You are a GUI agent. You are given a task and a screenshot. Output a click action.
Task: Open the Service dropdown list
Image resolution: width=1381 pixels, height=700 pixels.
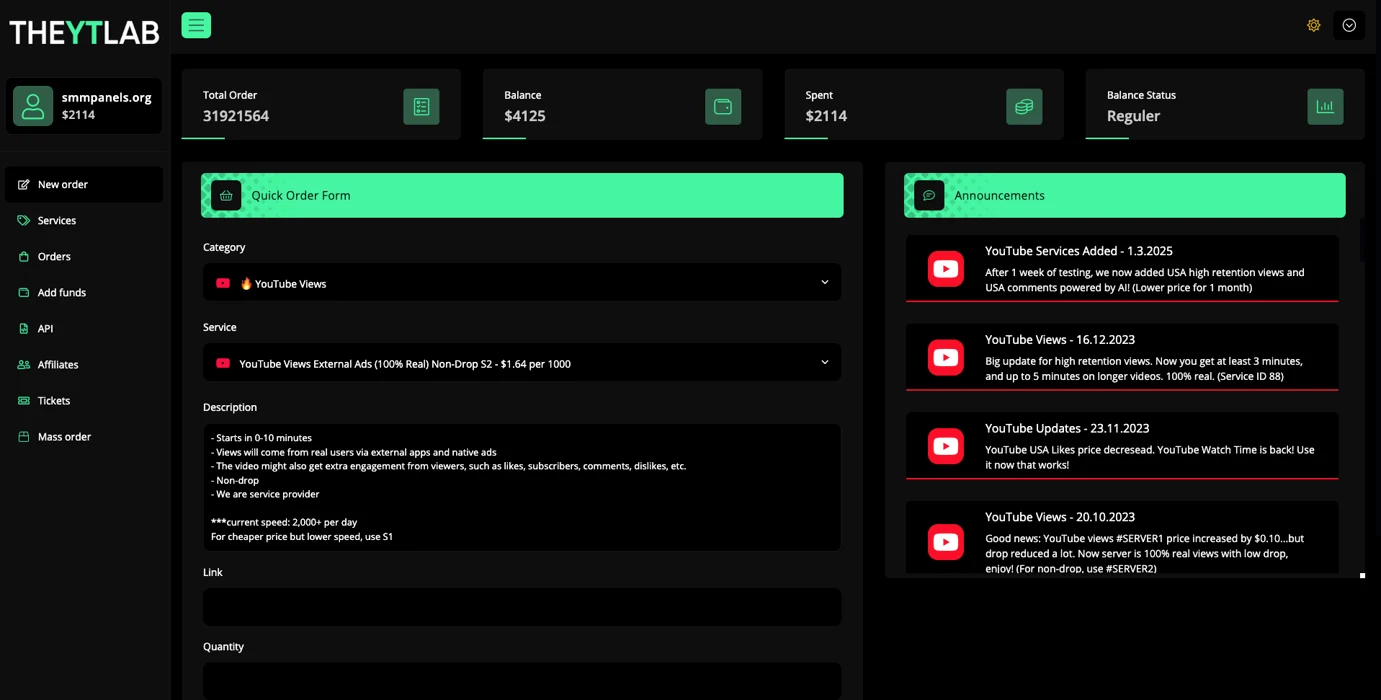521,363
